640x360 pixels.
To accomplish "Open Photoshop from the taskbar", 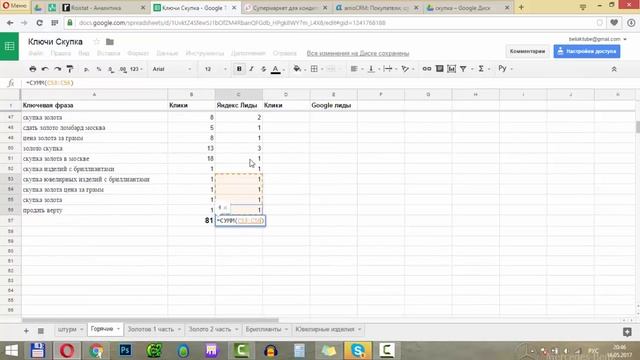I will pyautogui.click(x=125, y=350).
